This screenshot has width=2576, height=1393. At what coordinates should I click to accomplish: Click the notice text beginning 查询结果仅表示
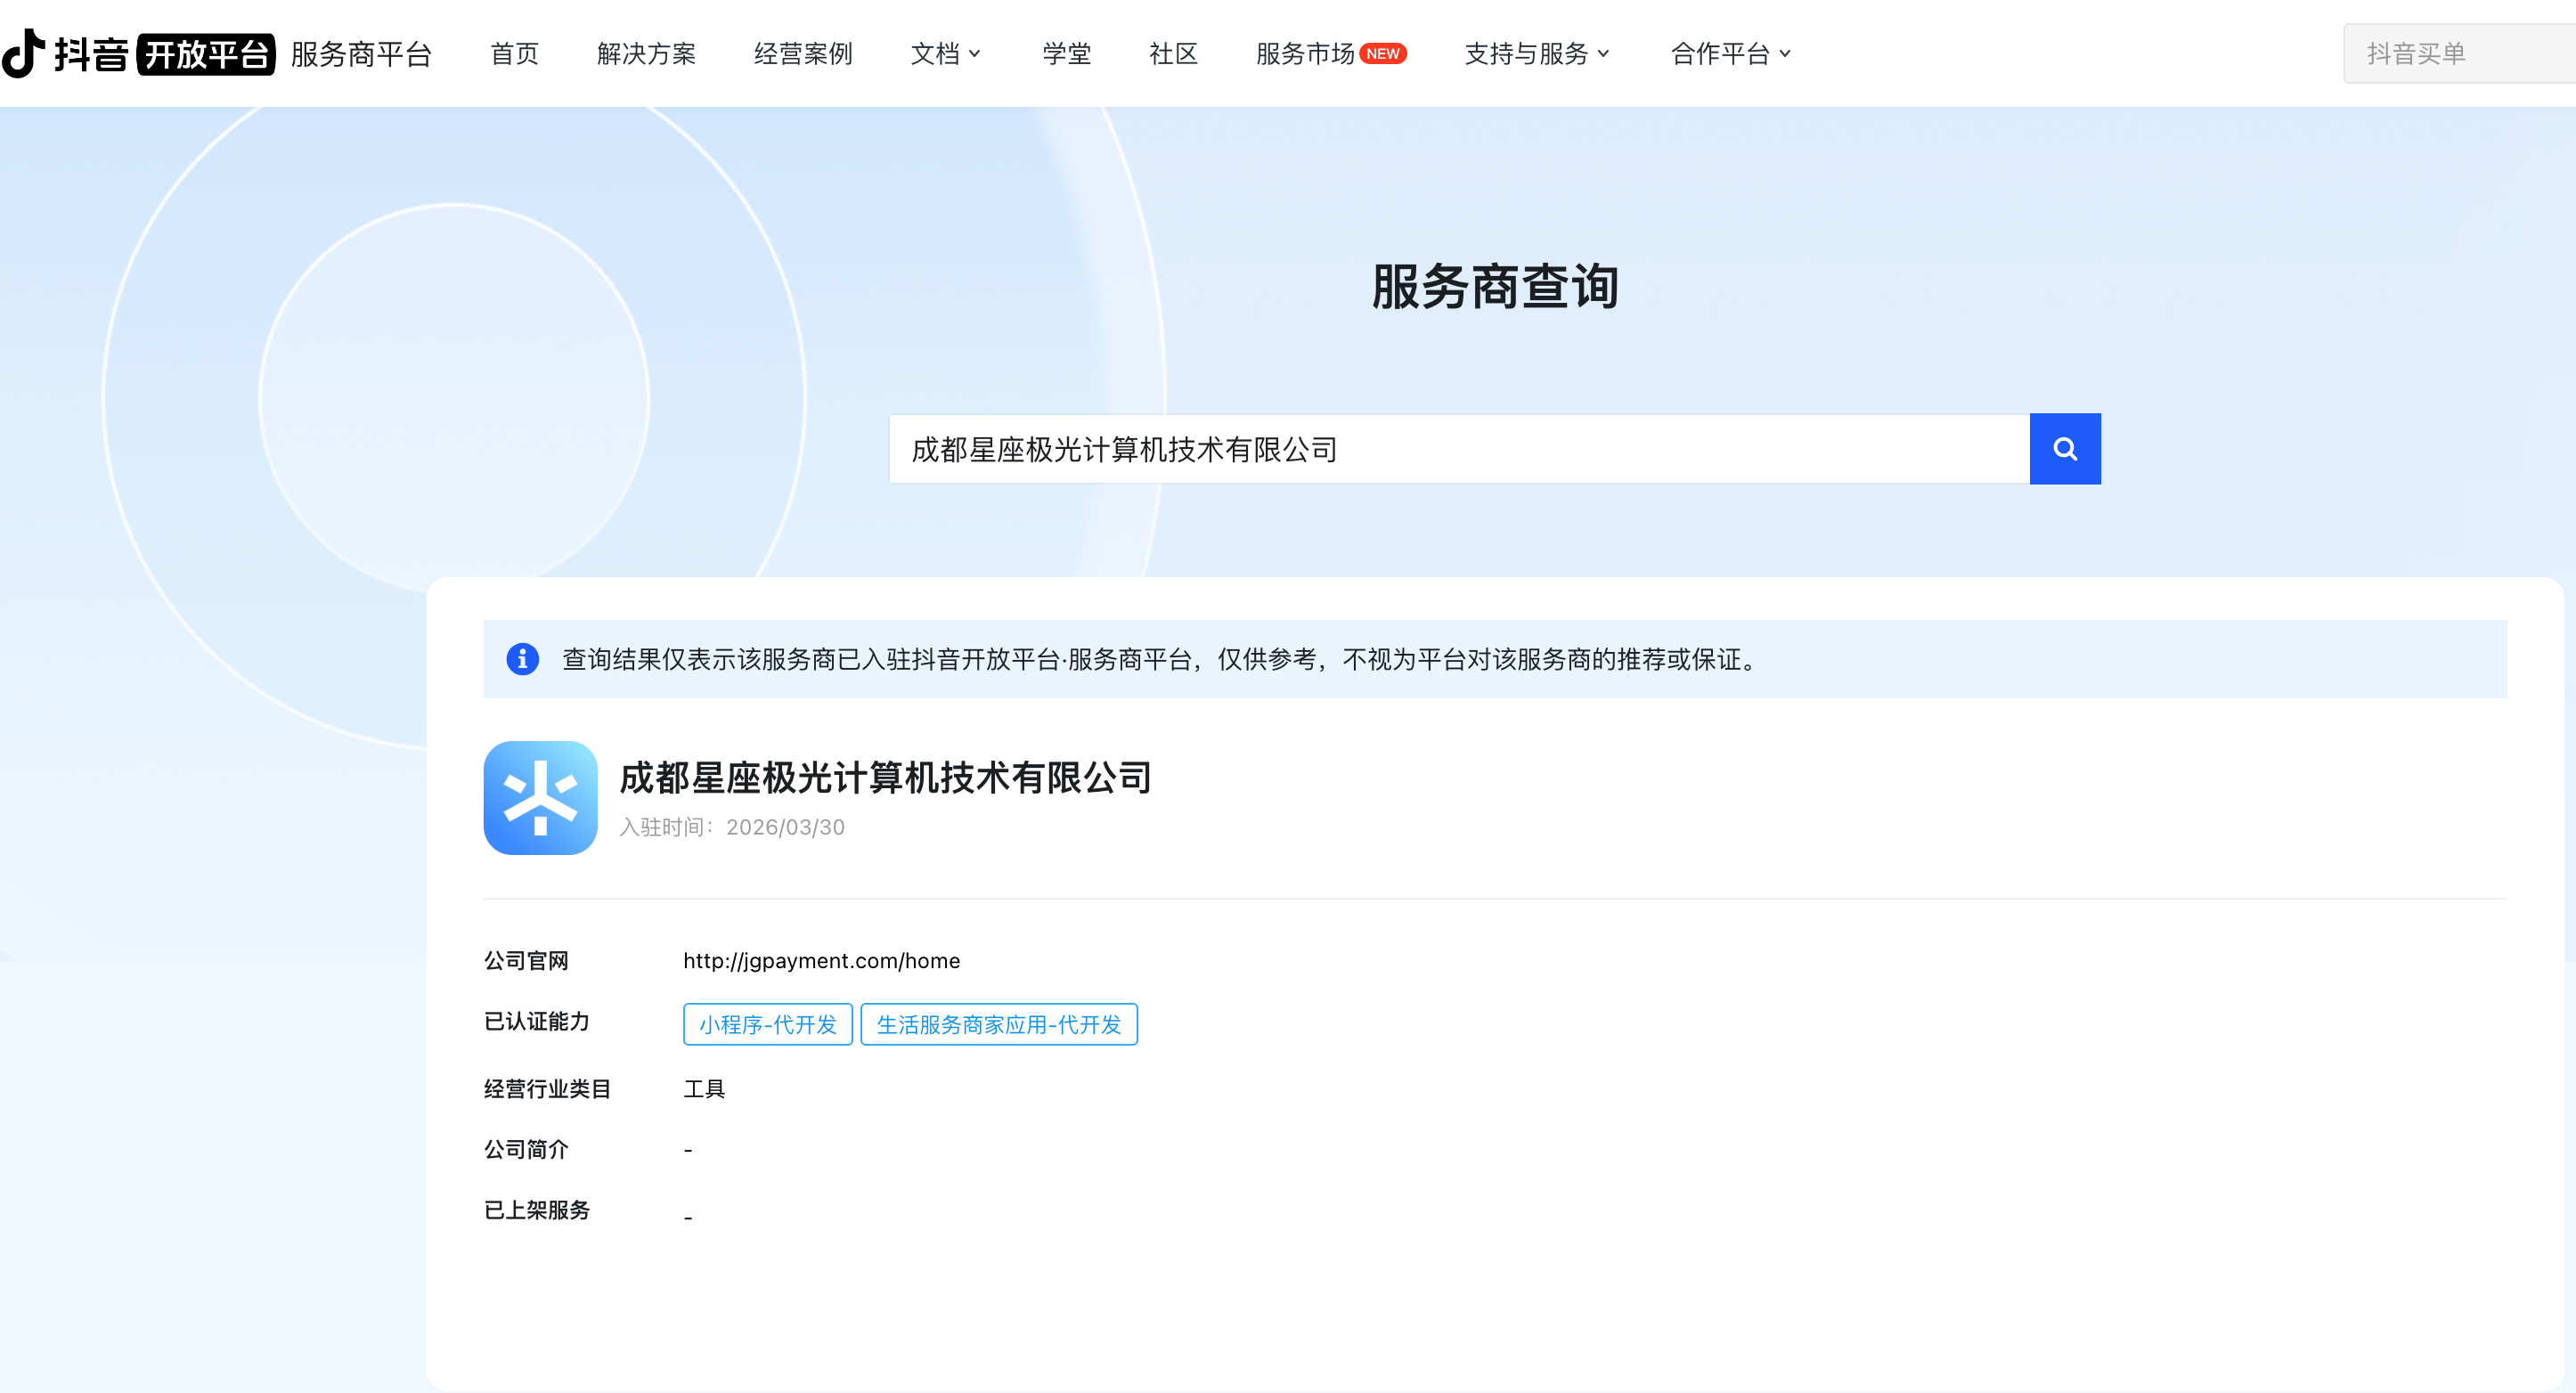(x=1160, y=659)
